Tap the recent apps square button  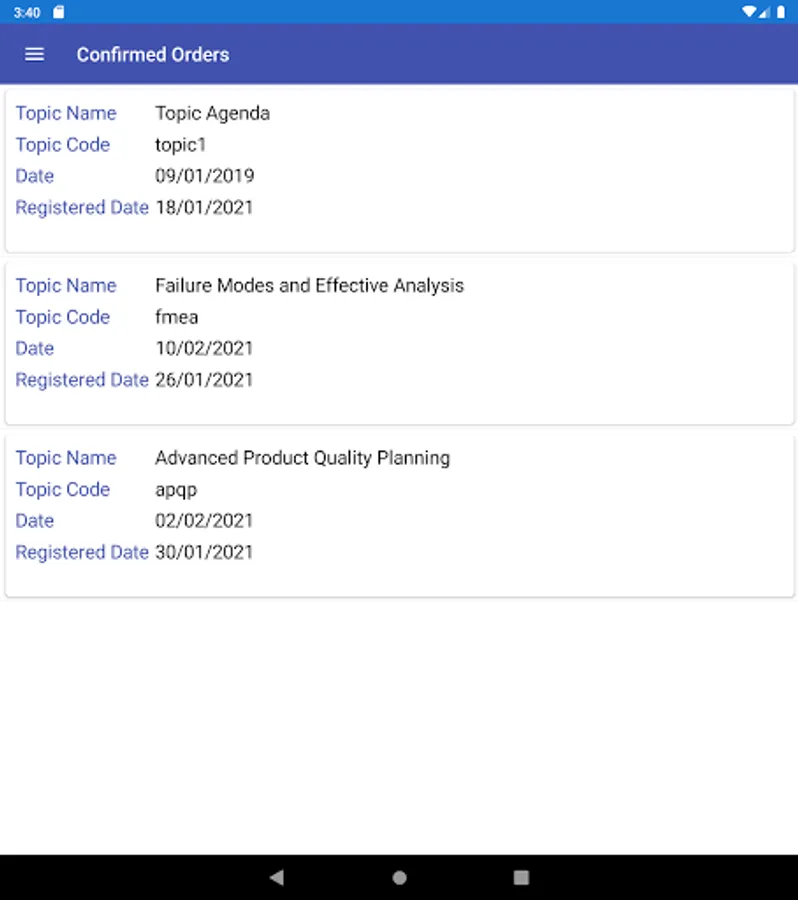521,877
